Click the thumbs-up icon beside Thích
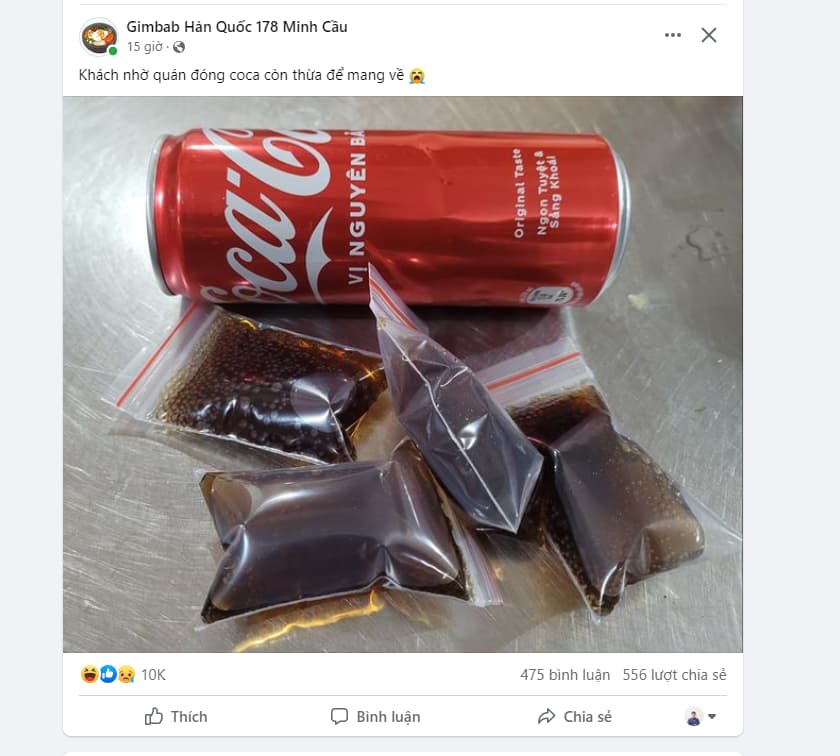 pos(154,716)
